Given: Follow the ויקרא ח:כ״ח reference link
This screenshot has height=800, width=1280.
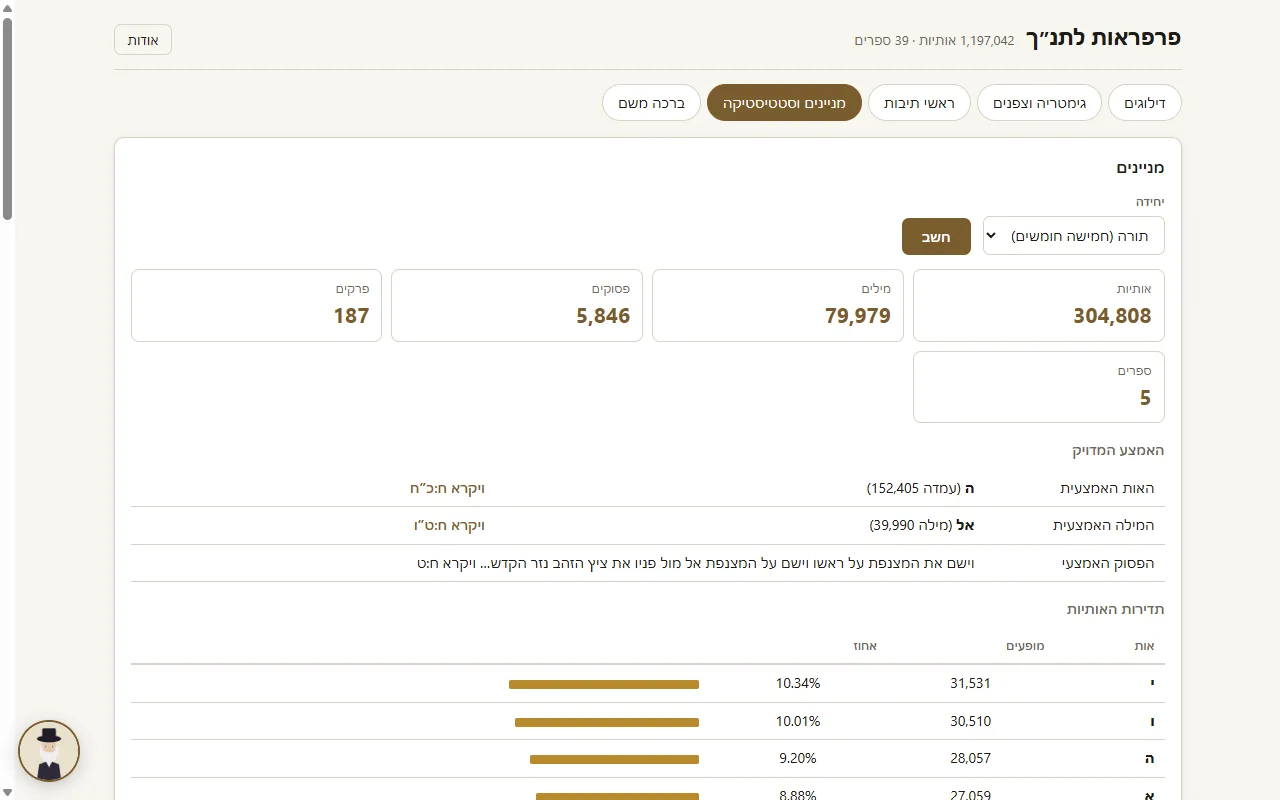Looking at the screenshot, I should (447, 488).
